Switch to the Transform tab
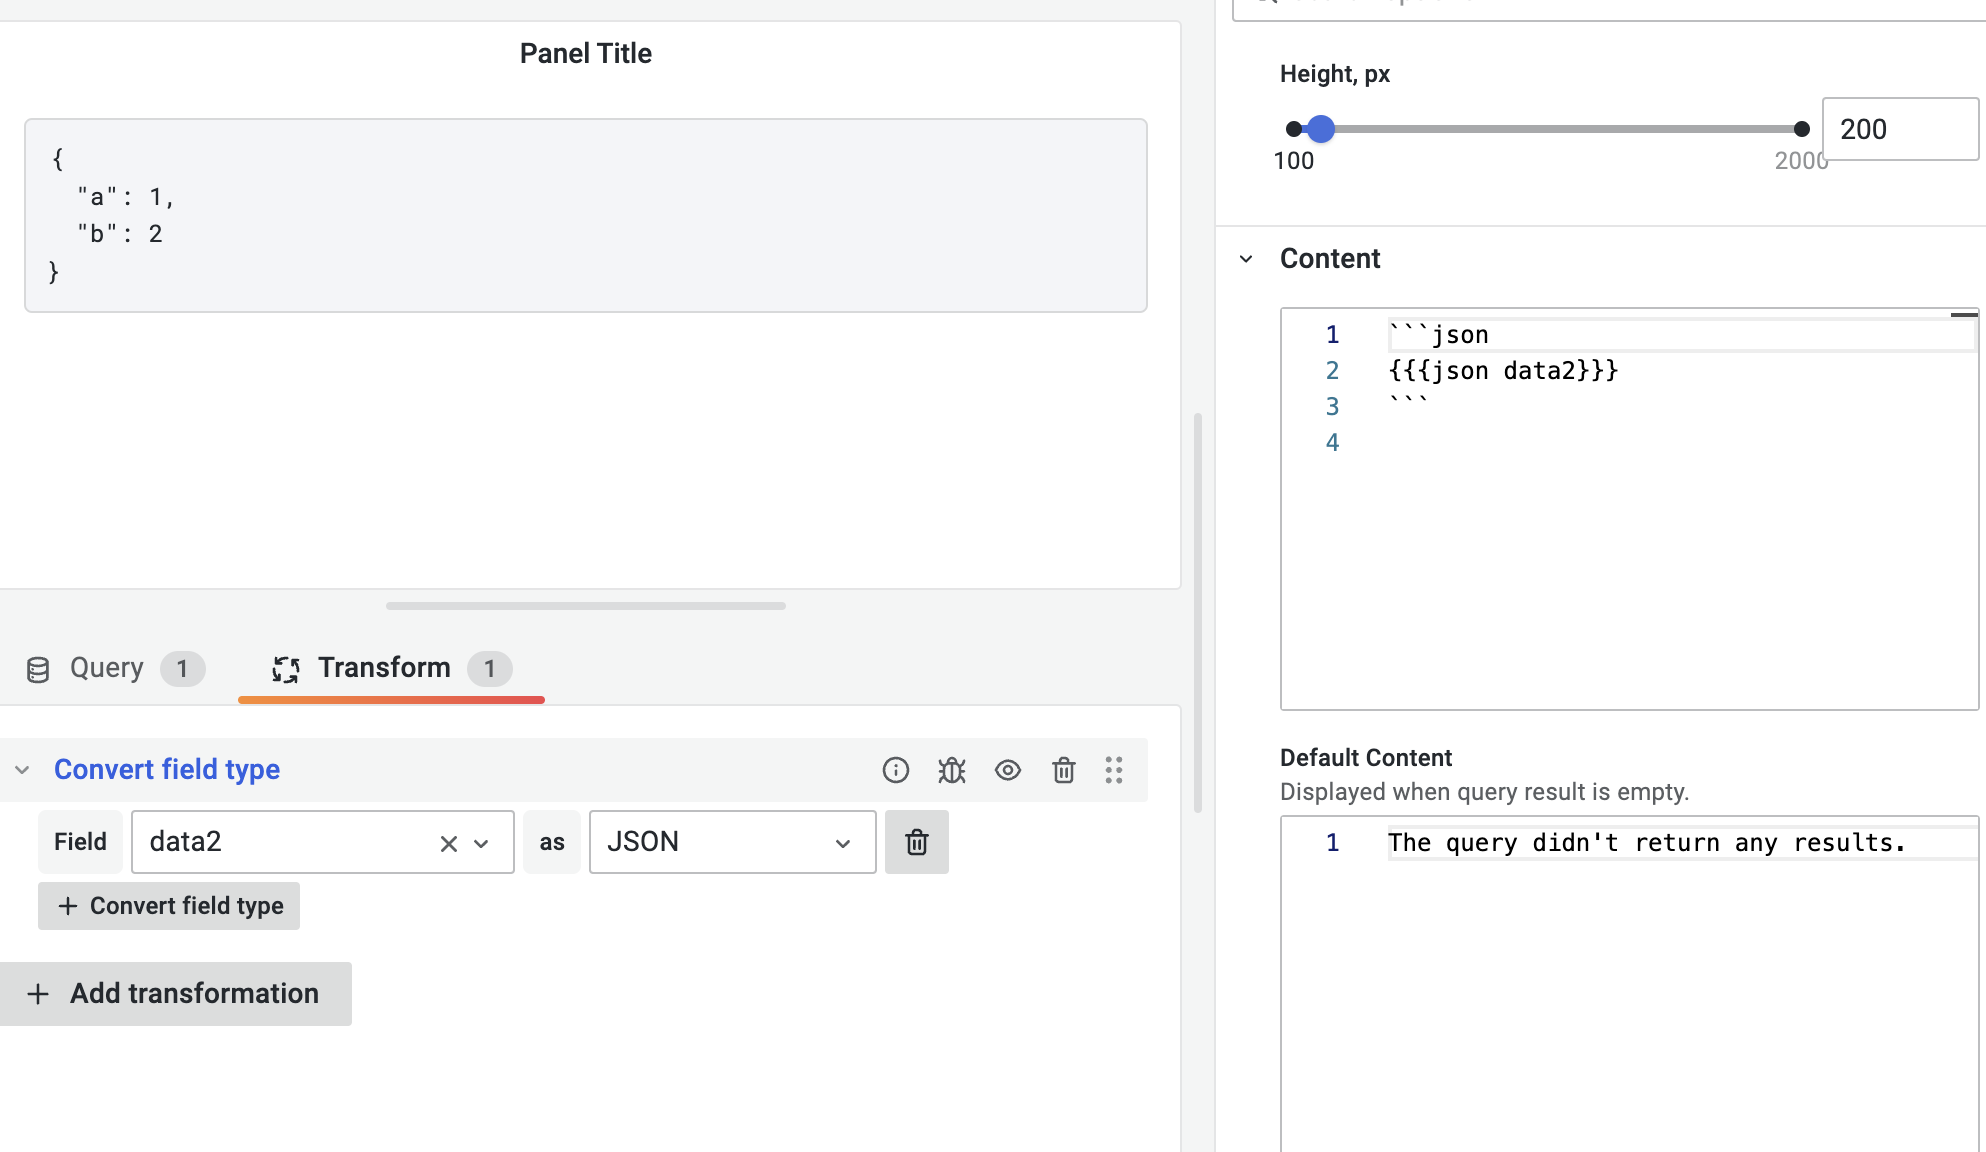1986x1152 pixels. point(385,667)
